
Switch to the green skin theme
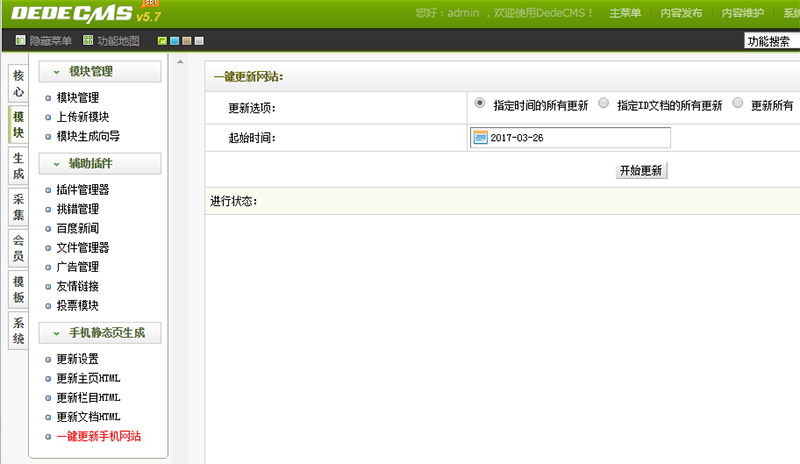click(x=163, y=41)
